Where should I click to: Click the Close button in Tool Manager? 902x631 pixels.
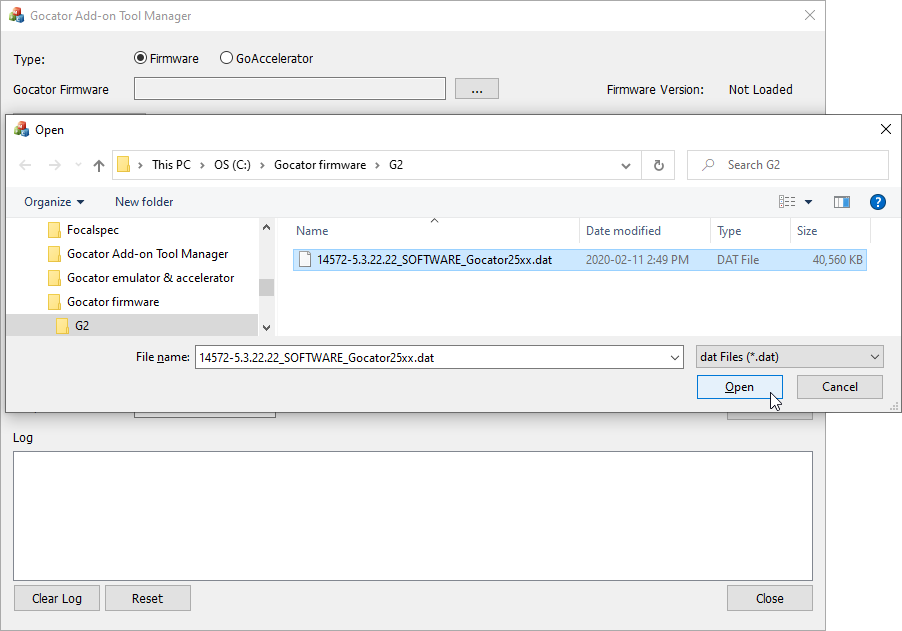point(770,598)
